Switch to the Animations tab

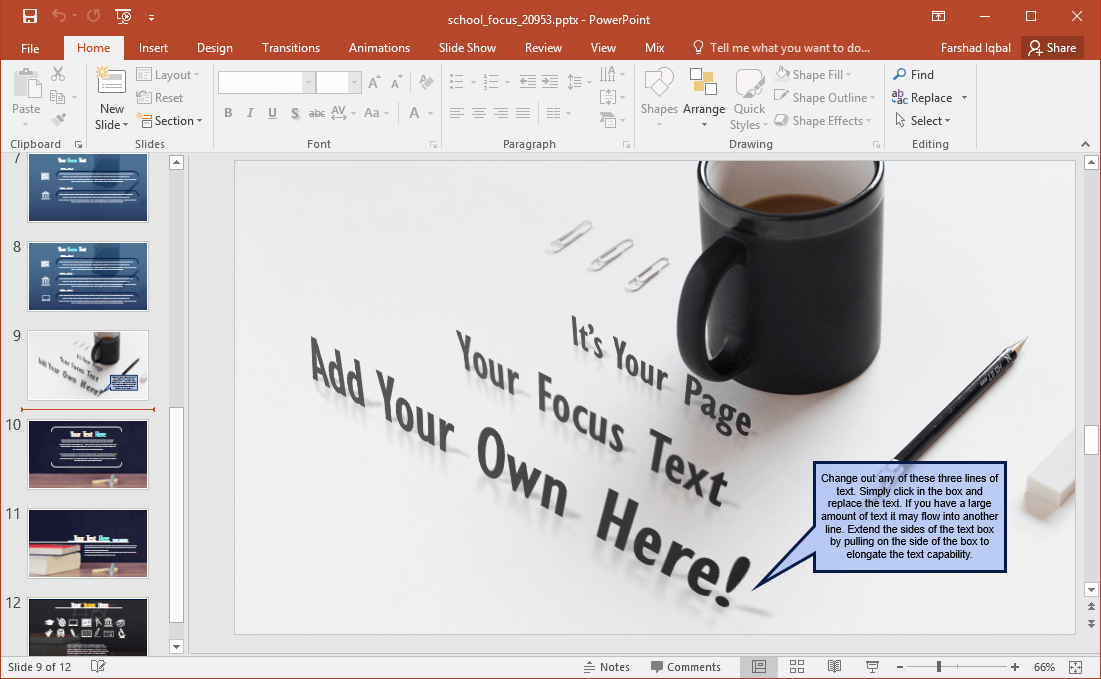point(379,48)
